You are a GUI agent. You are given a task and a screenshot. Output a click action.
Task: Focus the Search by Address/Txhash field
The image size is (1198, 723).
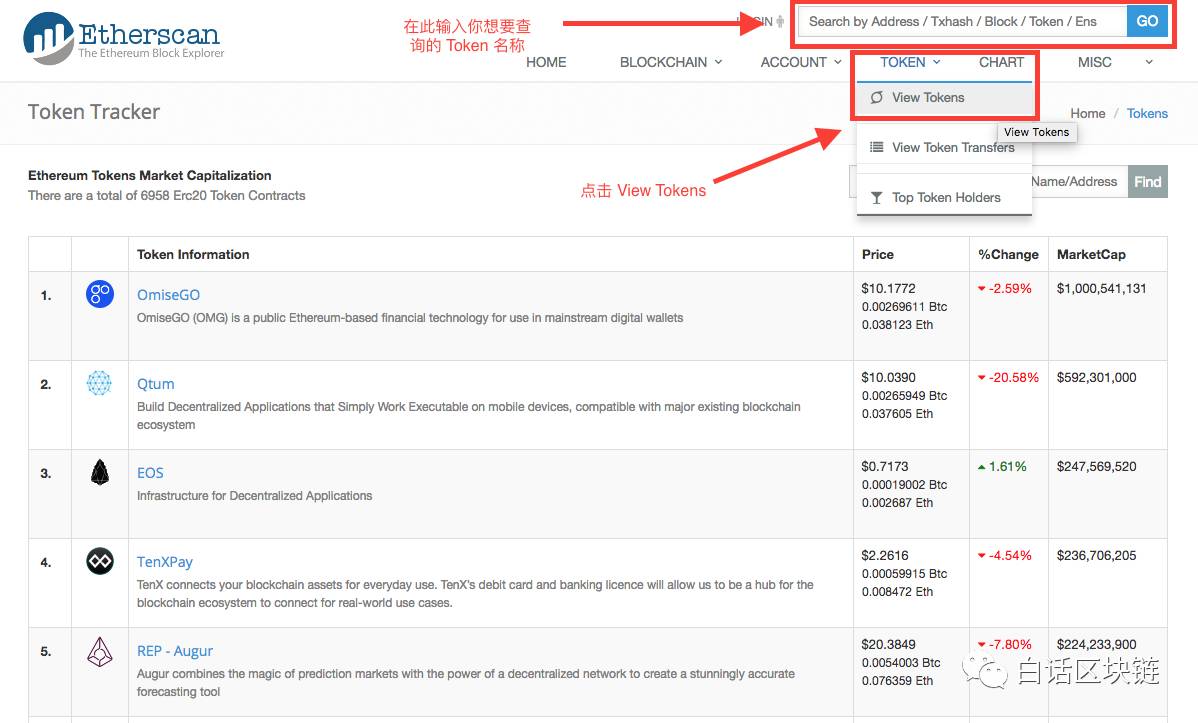[x=963, y=21]
